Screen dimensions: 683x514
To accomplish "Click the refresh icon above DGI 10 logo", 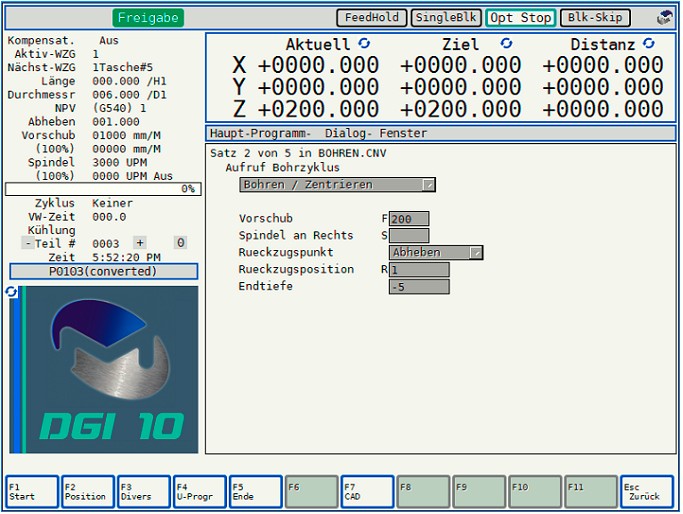I will [11, 292].
